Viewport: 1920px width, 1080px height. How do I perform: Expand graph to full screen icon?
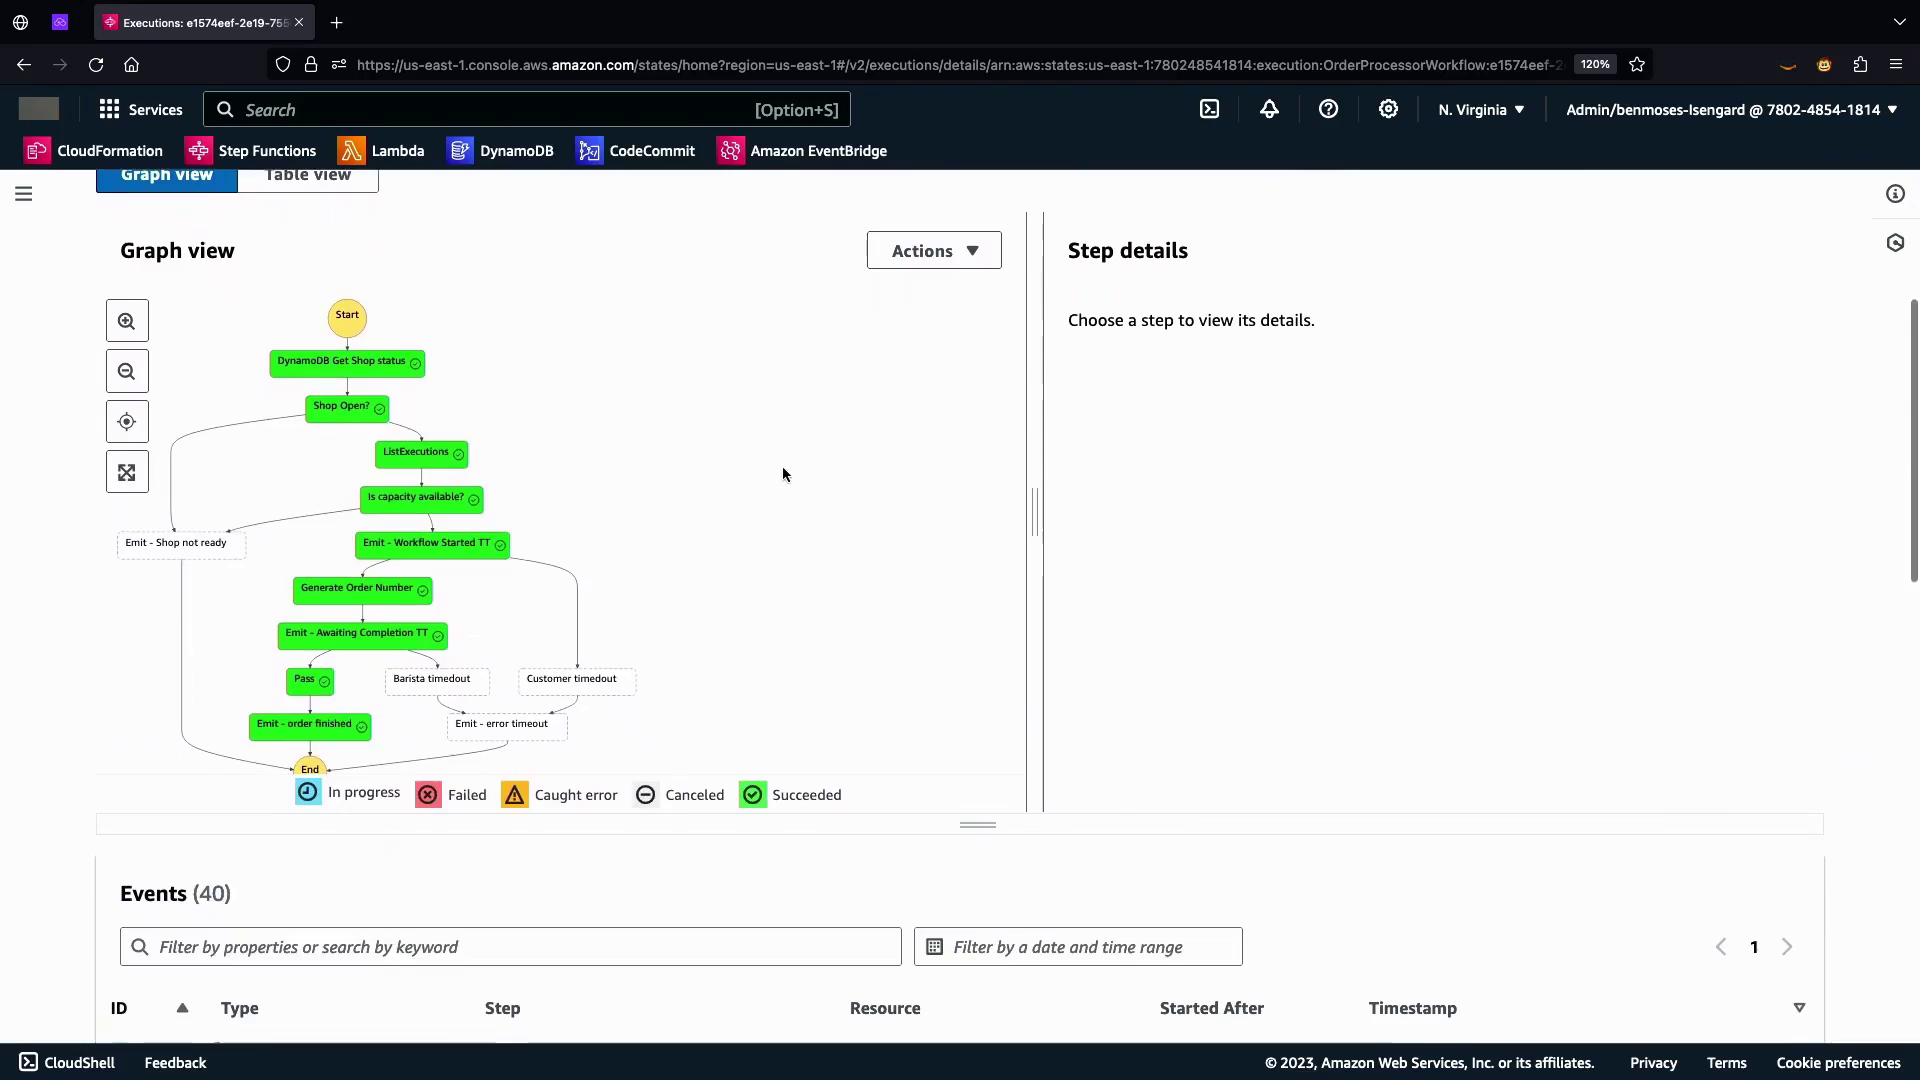[127, 473]
